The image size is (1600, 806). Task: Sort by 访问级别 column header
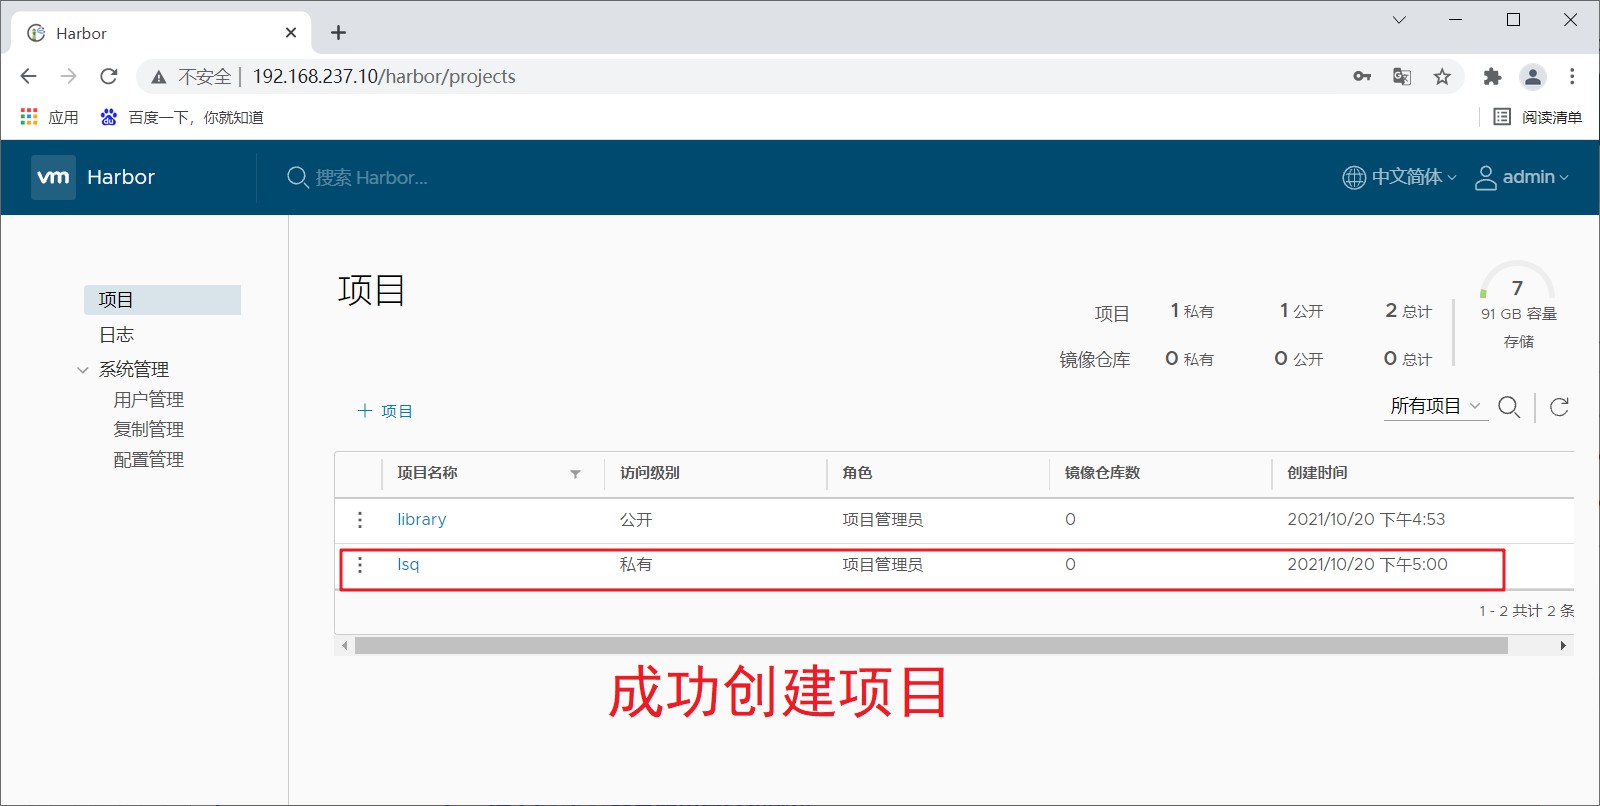650,473
